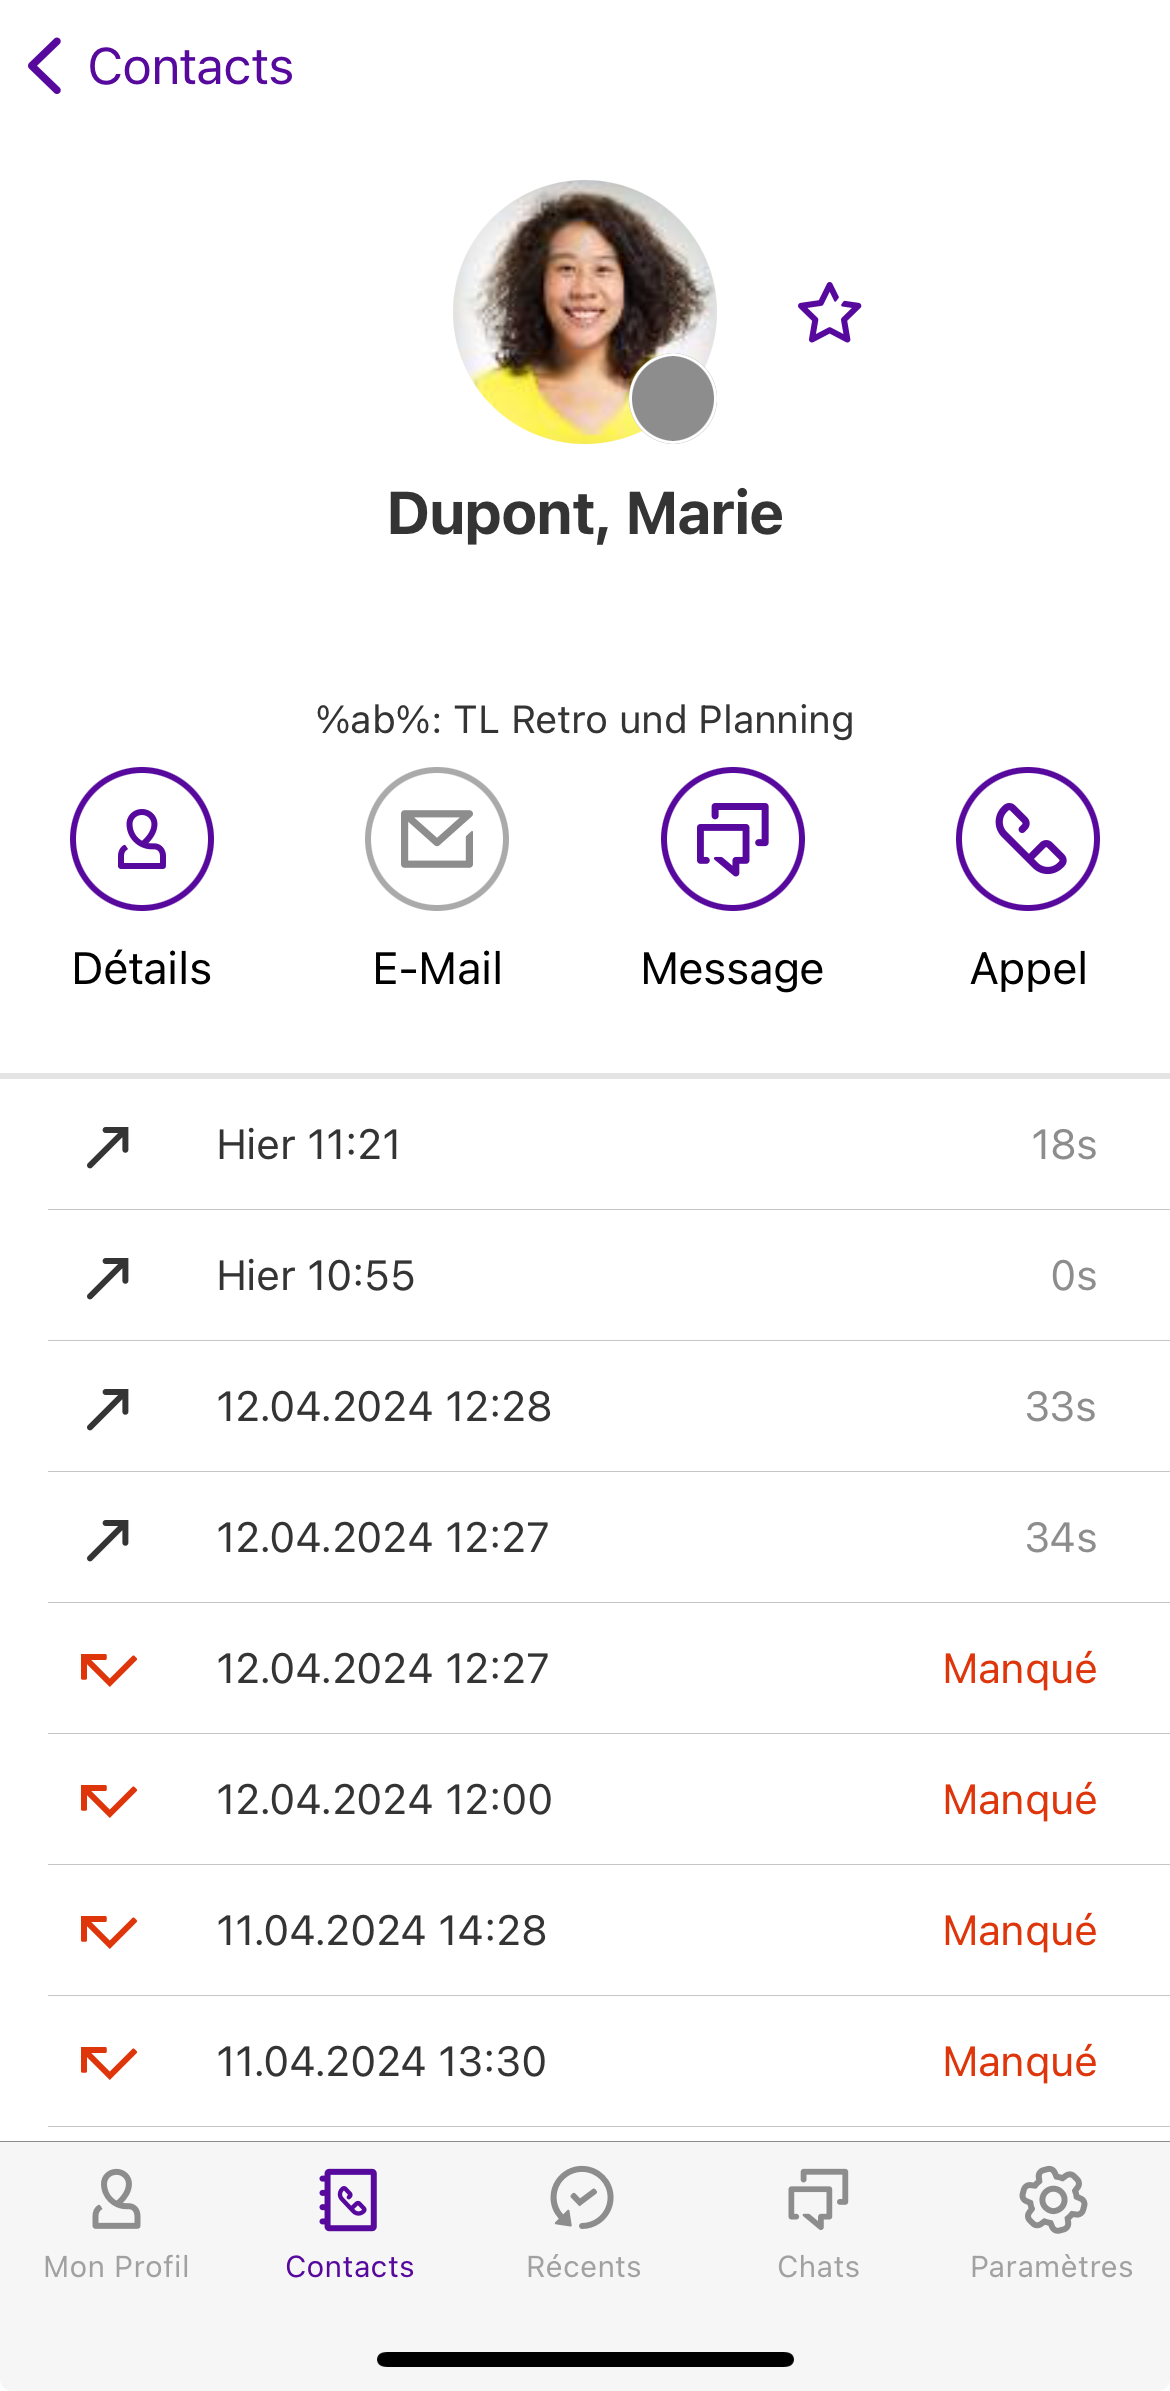Viewport: 1170px width, 2391px height.
Task: Tap the grey presence status indicator
Action: 673,399
